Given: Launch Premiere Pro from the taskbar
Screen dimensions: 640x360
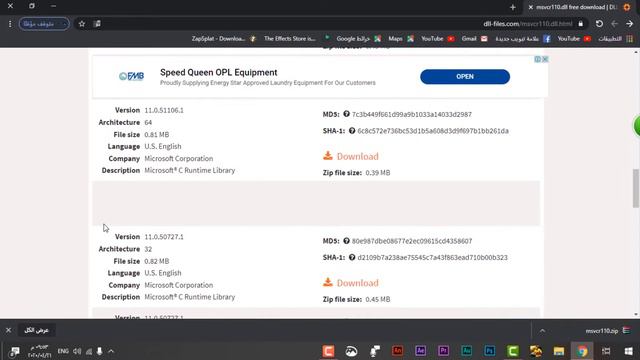Looking at the screenshot, I should click(443, 351).
